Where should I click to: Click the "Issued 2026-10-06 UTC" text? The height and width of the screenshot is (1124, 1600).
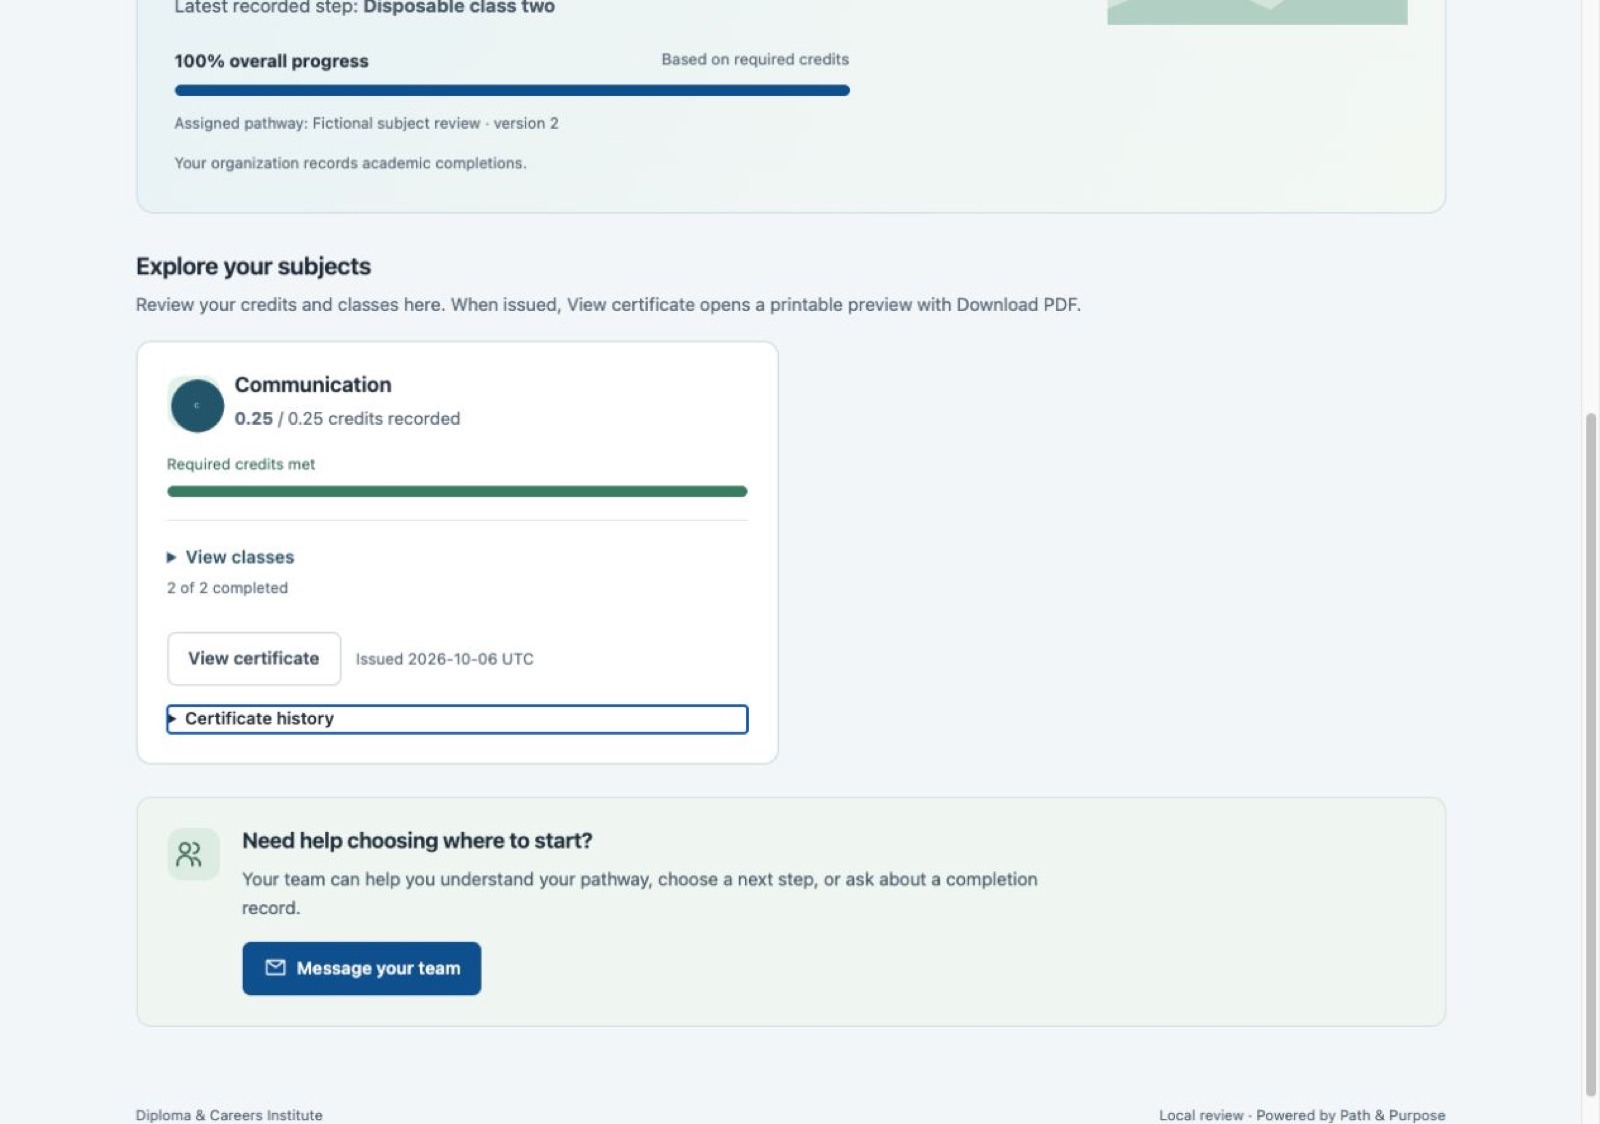[x=445, y=659]
